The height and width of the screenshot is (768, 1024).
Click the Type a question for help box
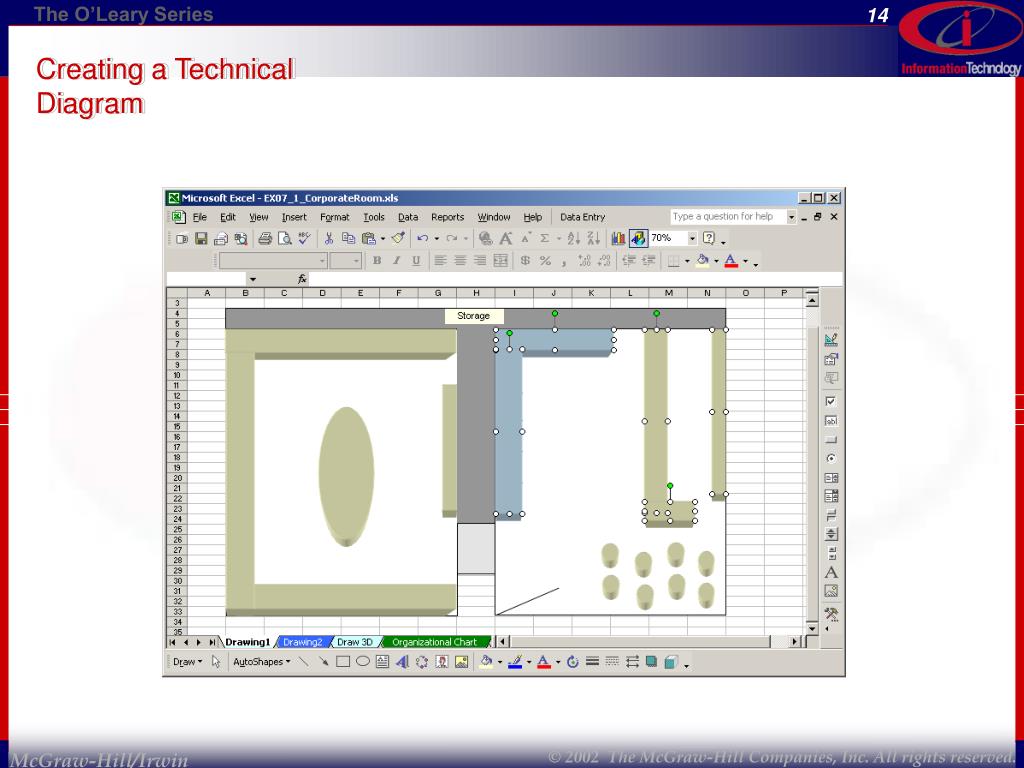pos(728,217)
